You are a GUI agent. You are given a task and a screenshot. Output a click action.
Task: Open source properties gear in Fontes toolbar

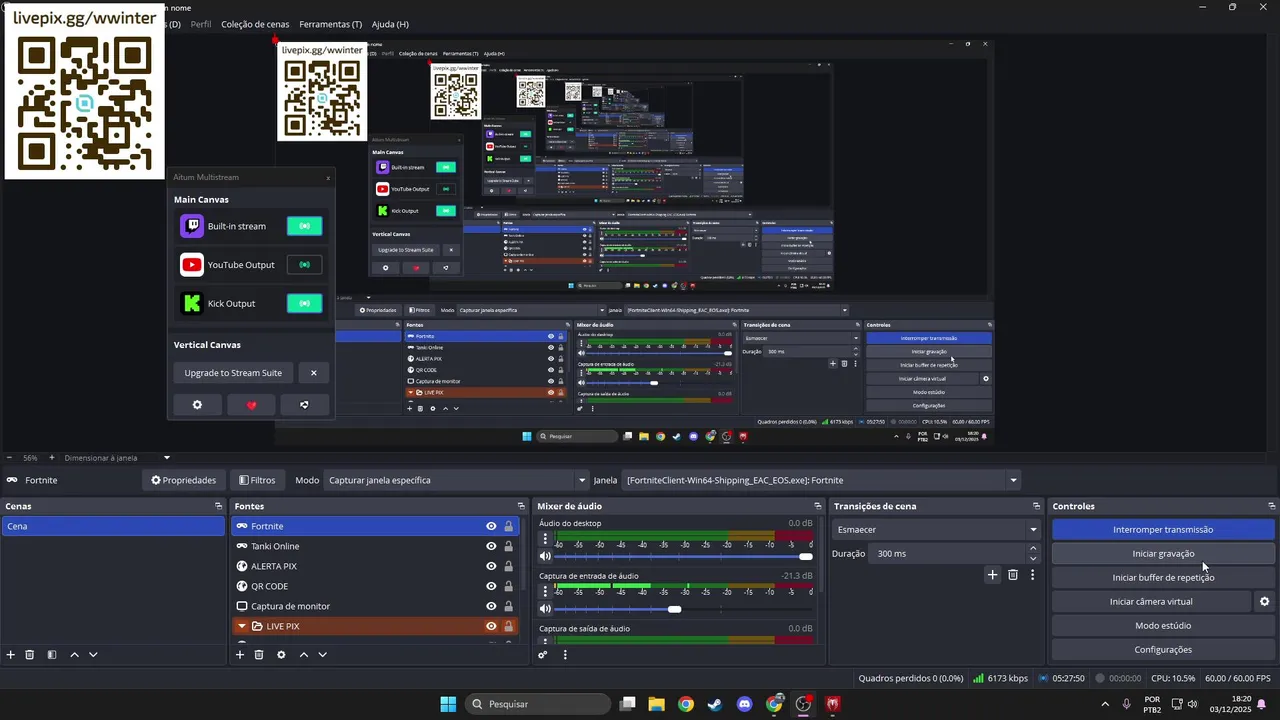281,655
